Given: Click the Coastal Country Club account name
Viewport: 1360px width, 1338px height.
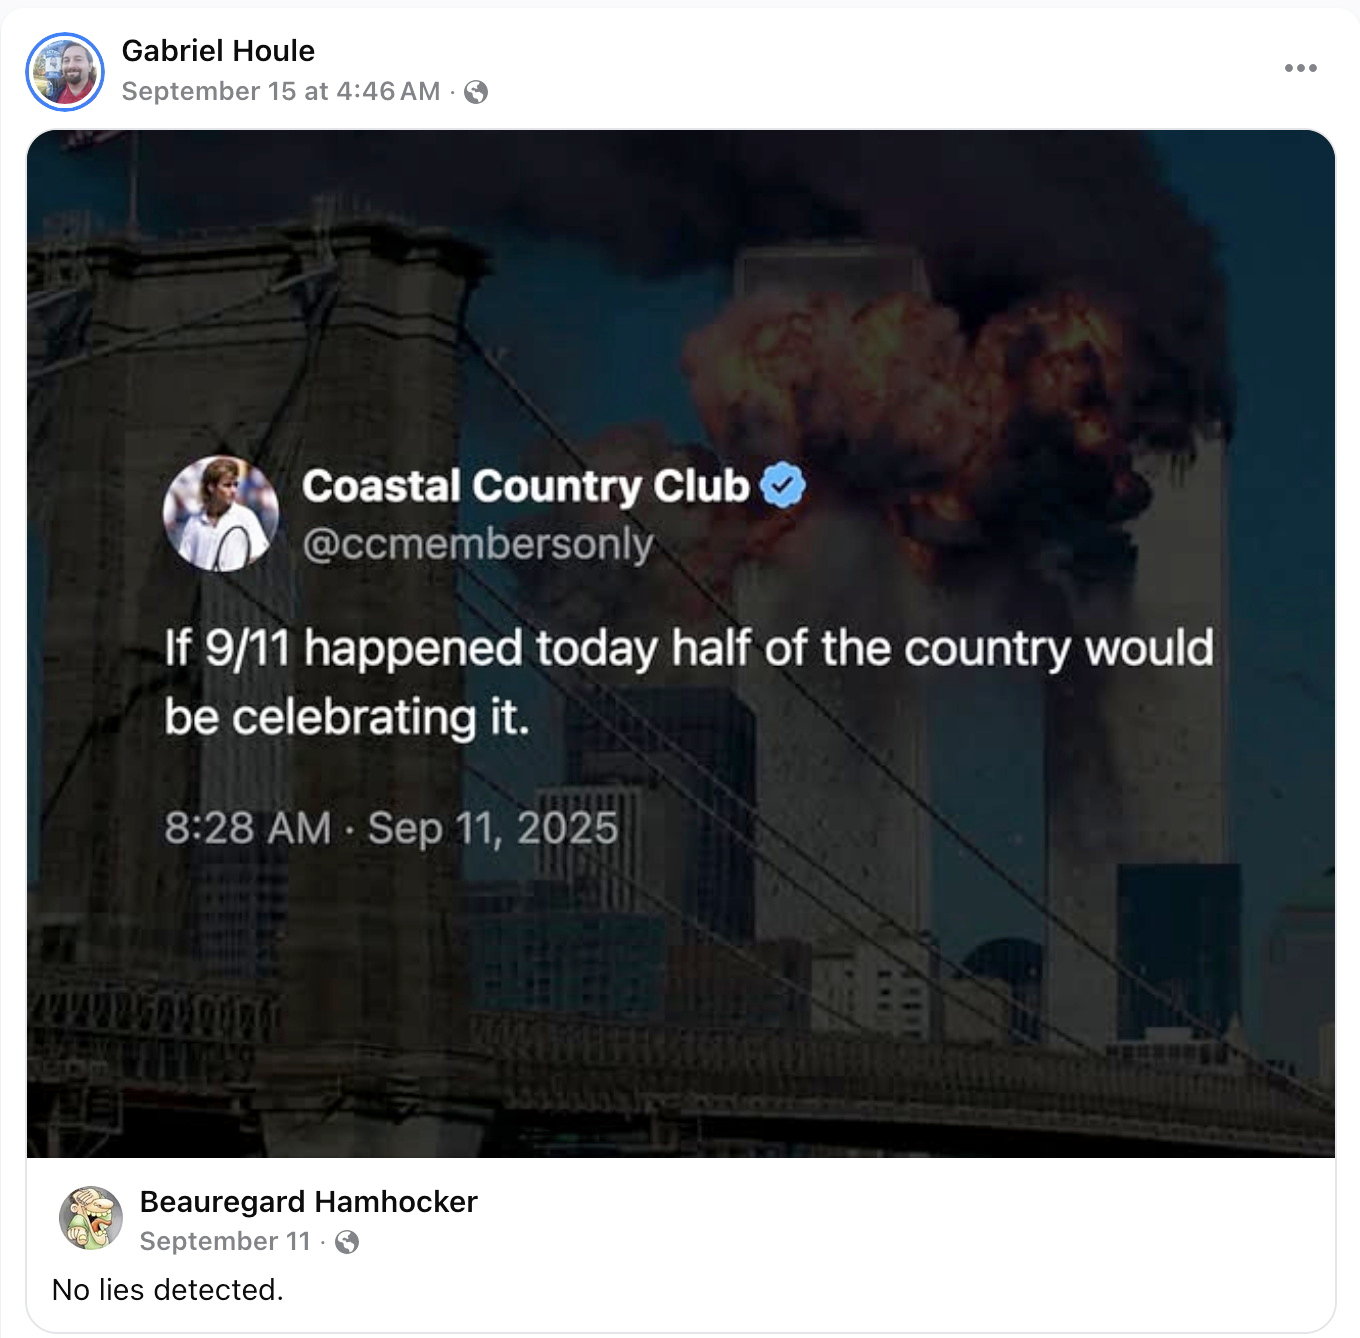Looking at the screenshot, I should [x=526, y=486].
